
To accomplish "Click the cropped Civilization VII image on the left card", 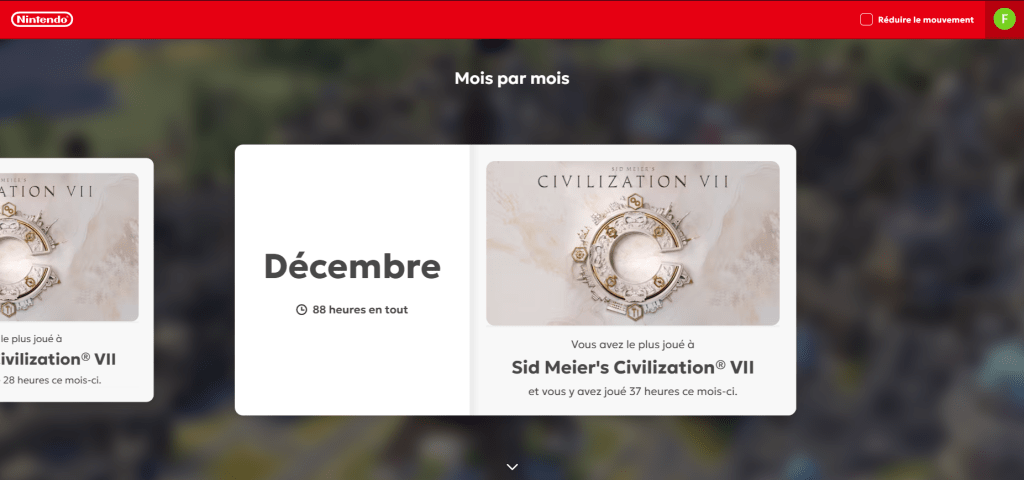I will click(x=69, y=247).
